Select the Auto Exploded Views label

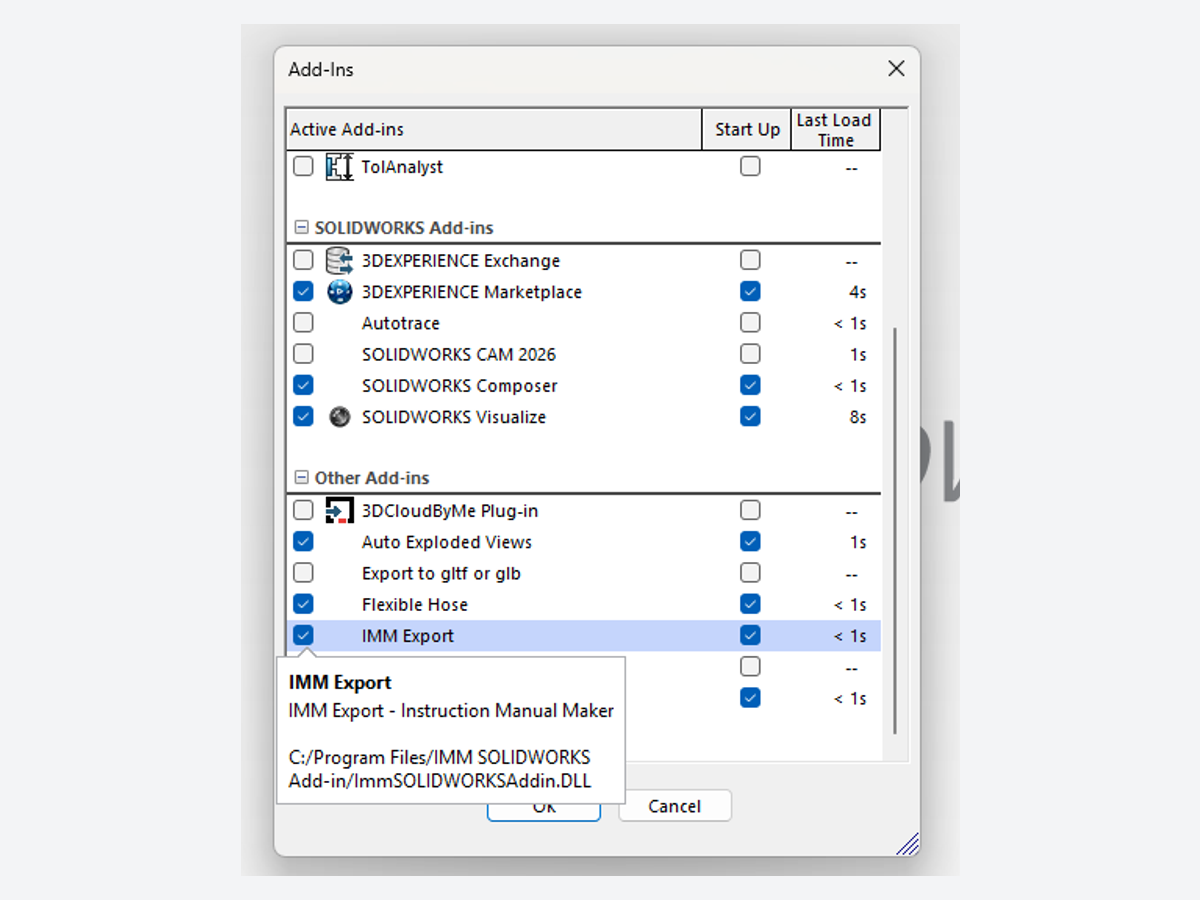tap(447, 542)
